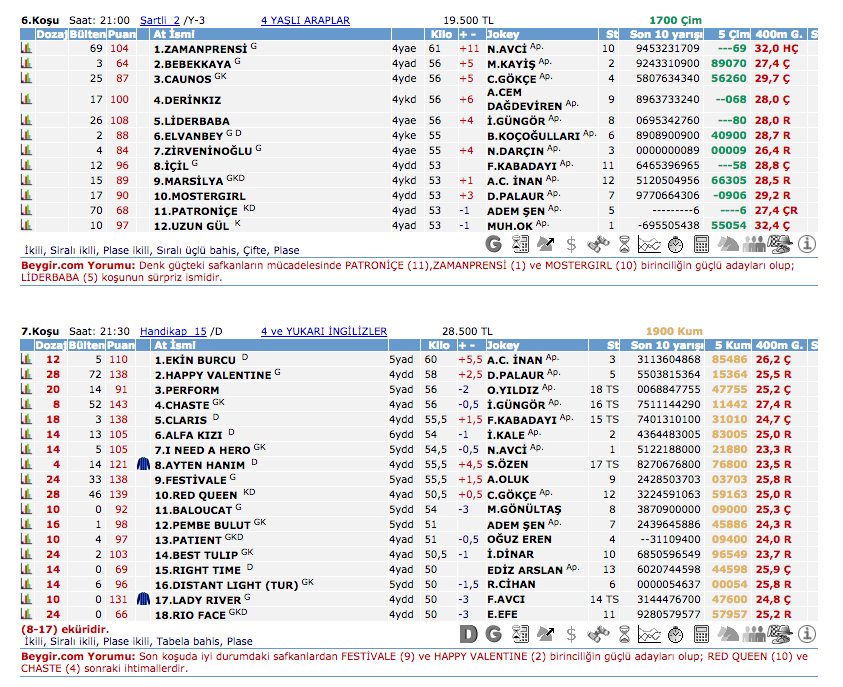Screen dimensions: 843x687
Task: Open the calculator icon under race 7
Action: pos(701,634)
